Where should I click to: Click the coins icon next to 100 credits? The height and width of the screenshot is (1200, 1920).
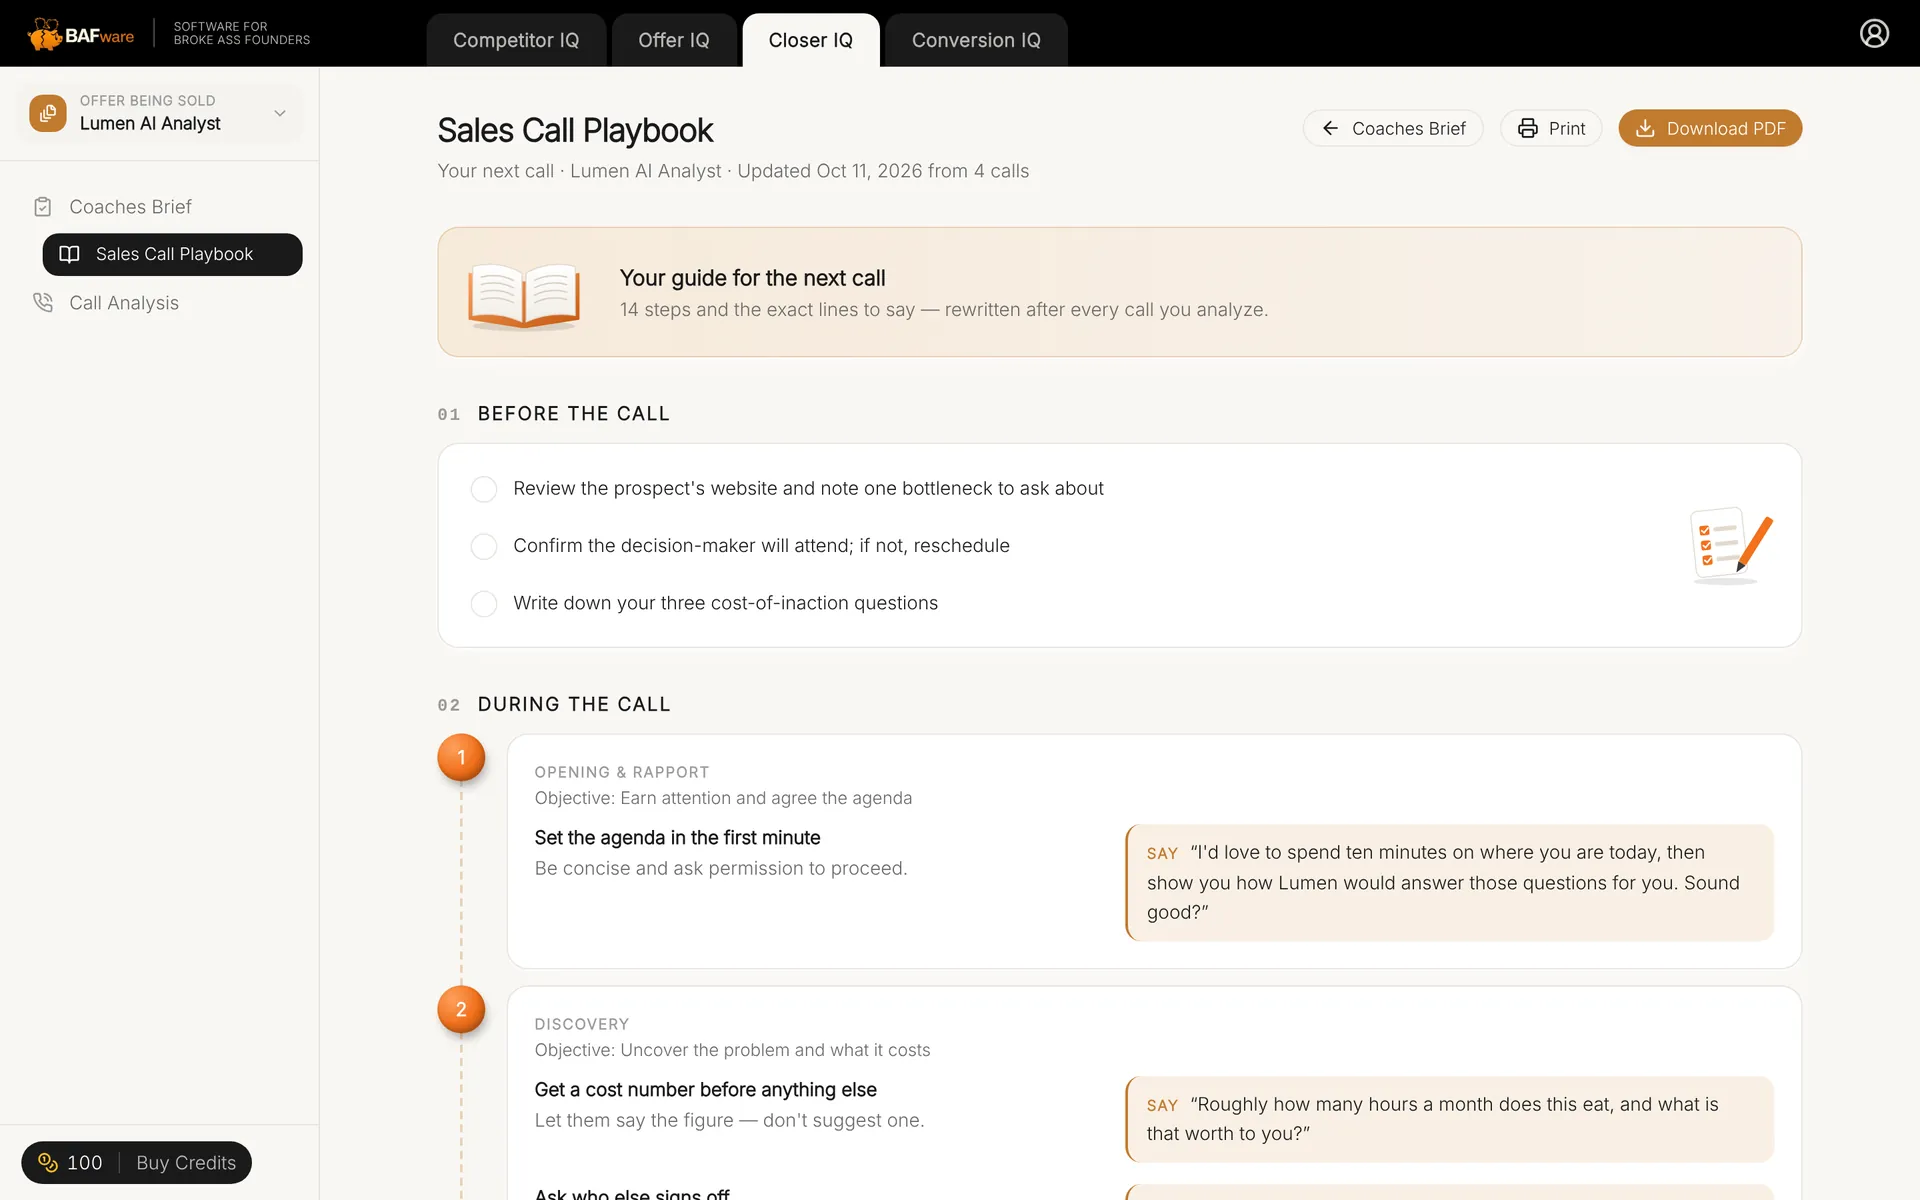coord(48,1162)
